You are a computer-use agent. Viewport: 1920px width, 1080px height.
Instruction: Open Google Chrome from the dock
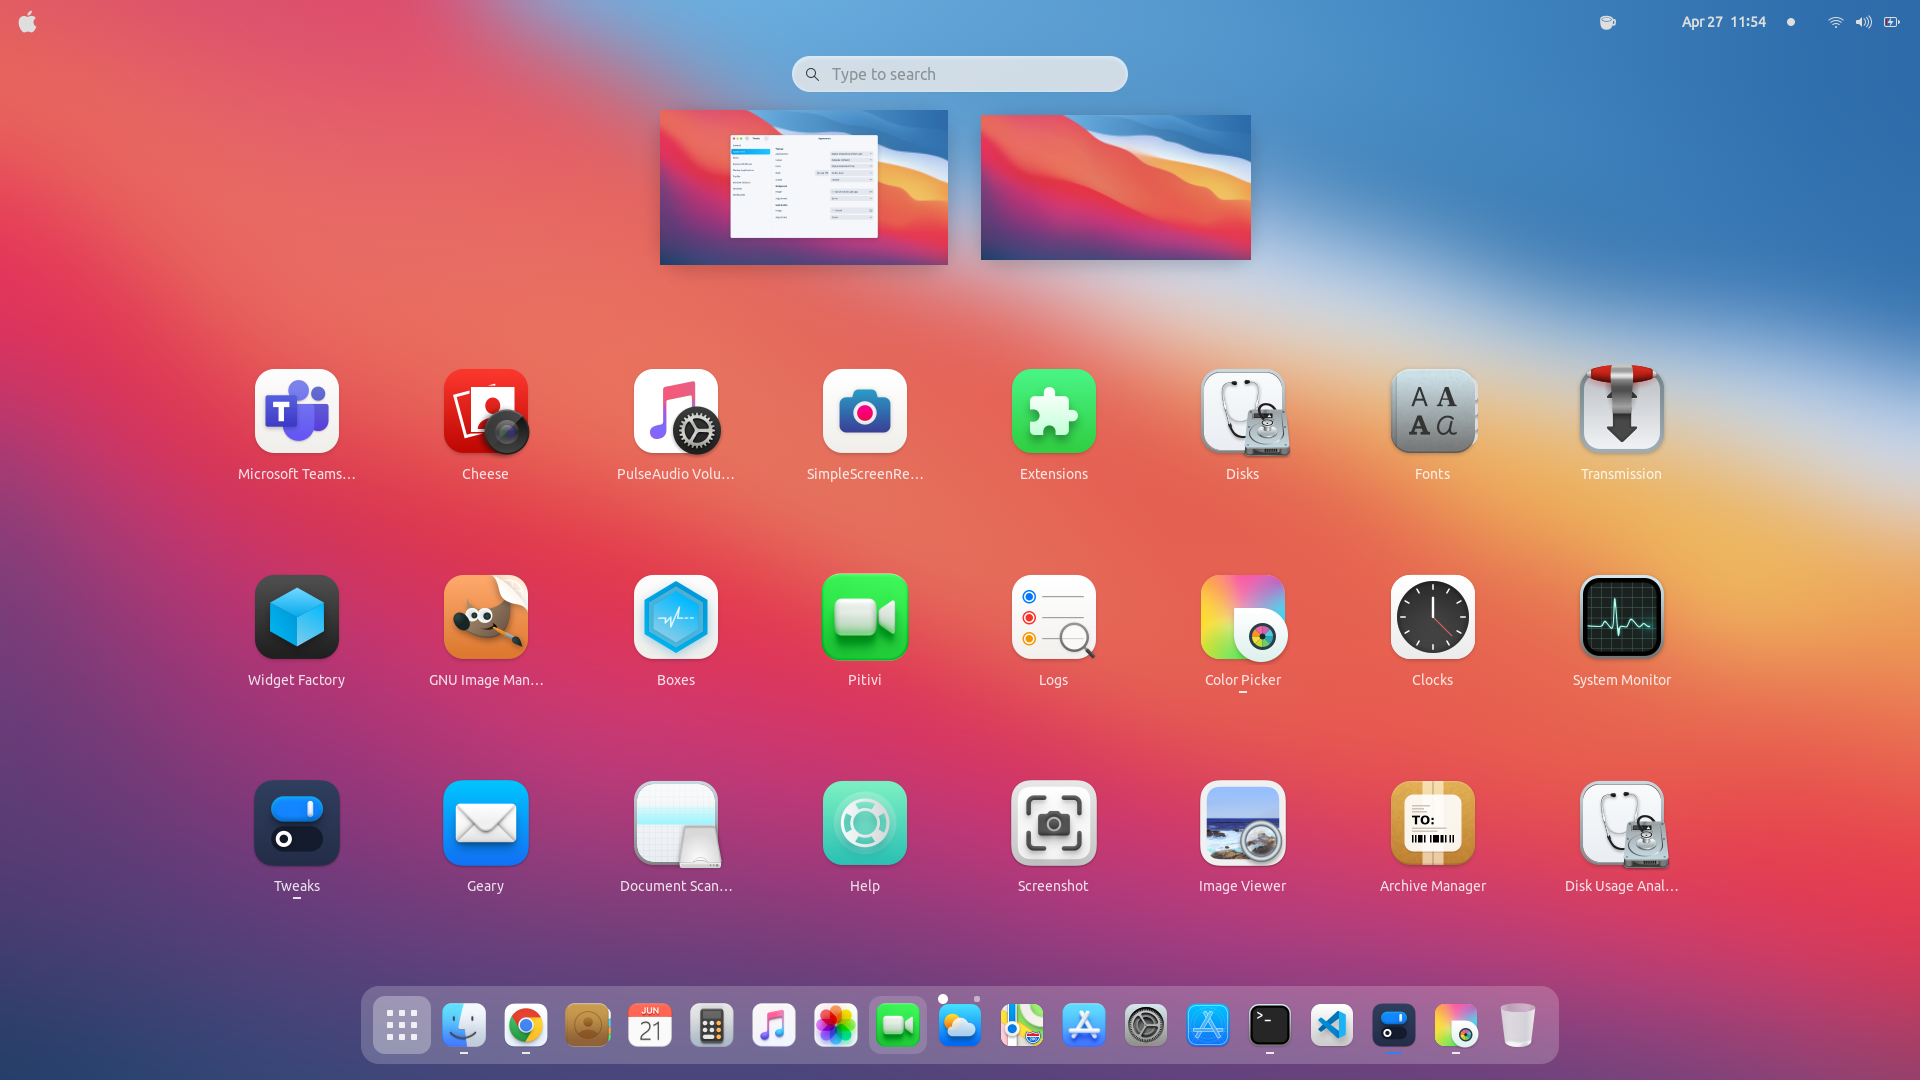point(525,1025)
